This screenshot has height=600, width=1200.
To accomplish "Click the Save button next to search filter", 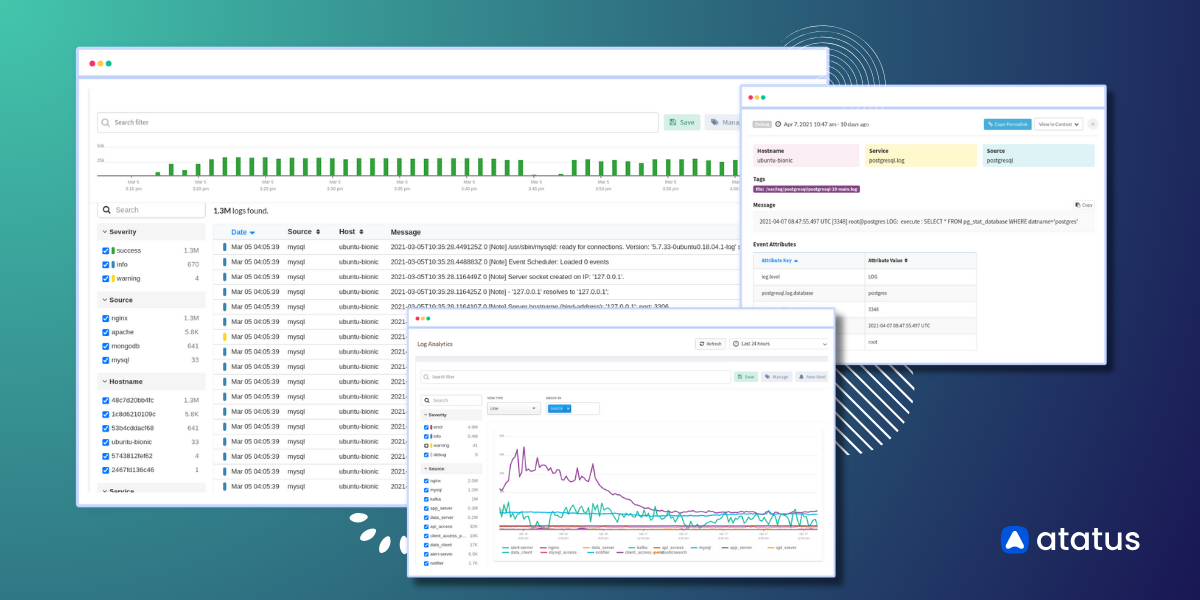I will click(746, 377).
